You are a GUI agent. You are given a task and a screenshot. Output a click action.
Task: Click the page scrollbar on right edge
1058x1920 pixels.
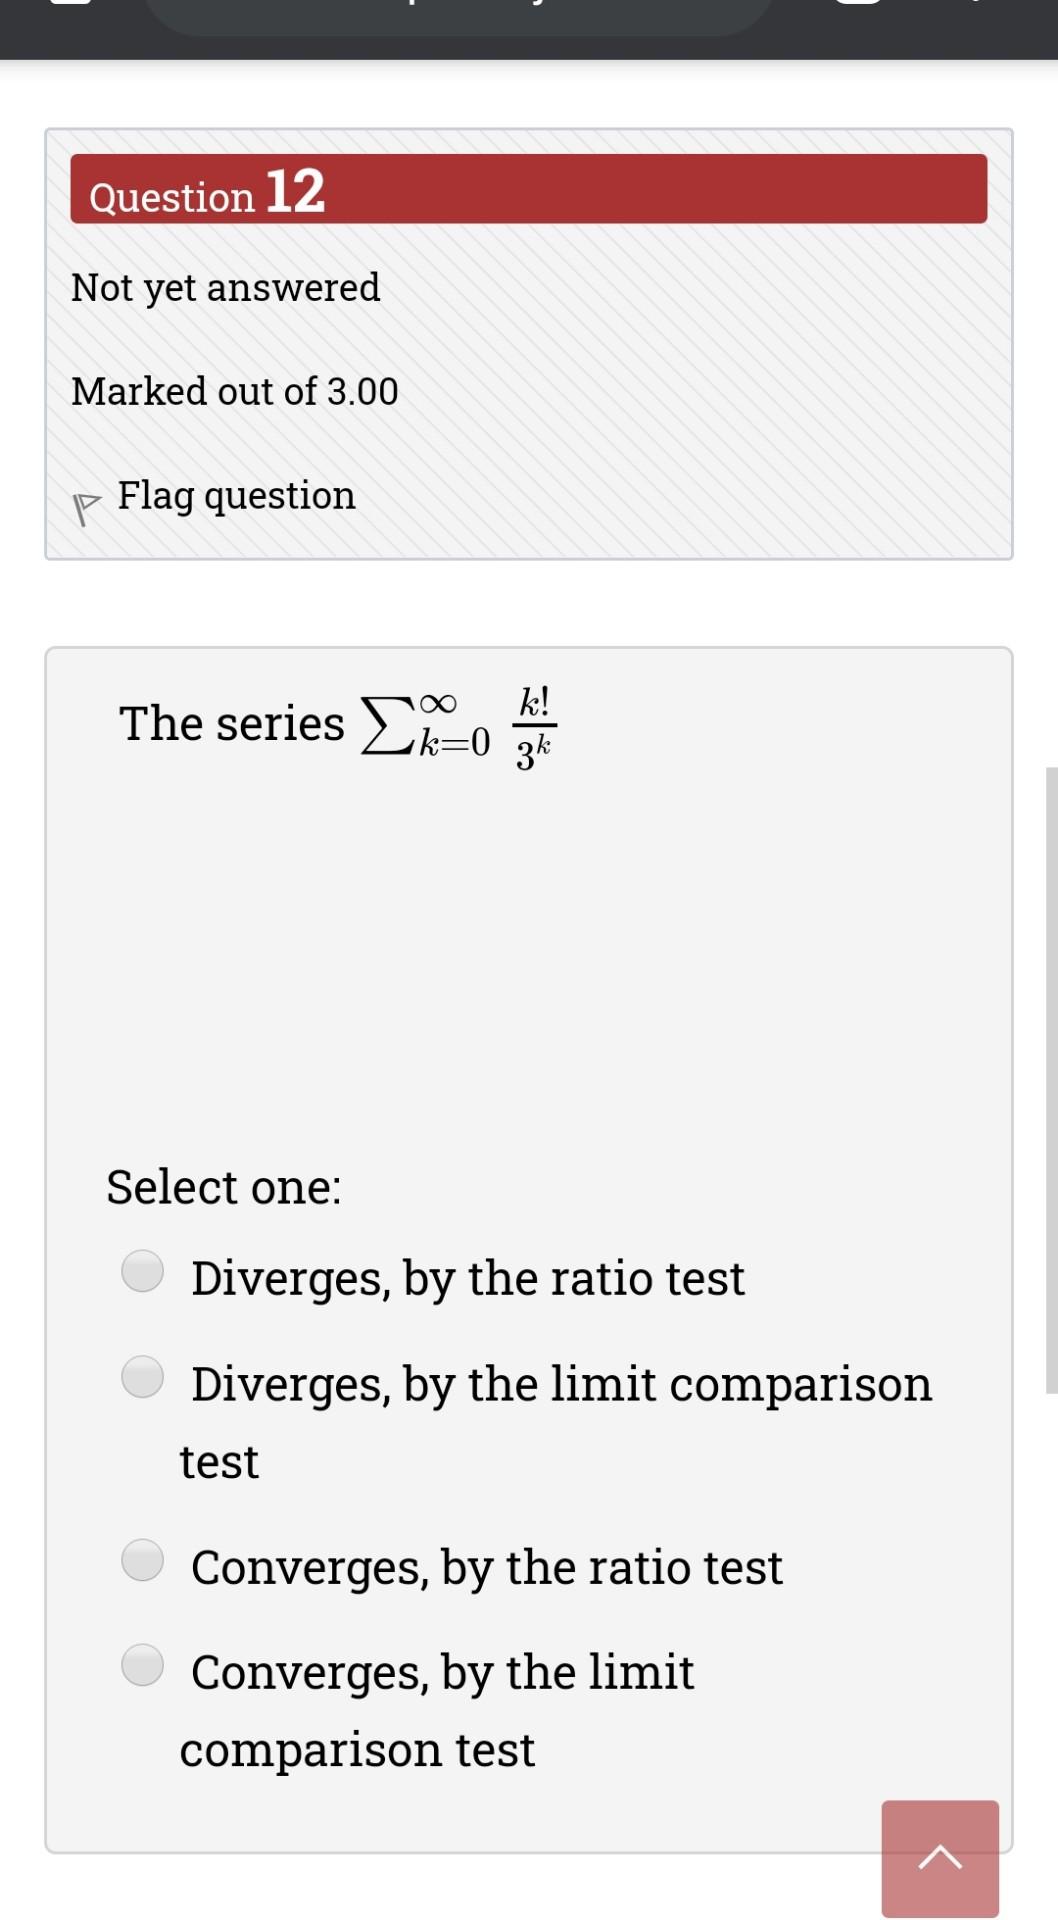tap(1051, 1080)
